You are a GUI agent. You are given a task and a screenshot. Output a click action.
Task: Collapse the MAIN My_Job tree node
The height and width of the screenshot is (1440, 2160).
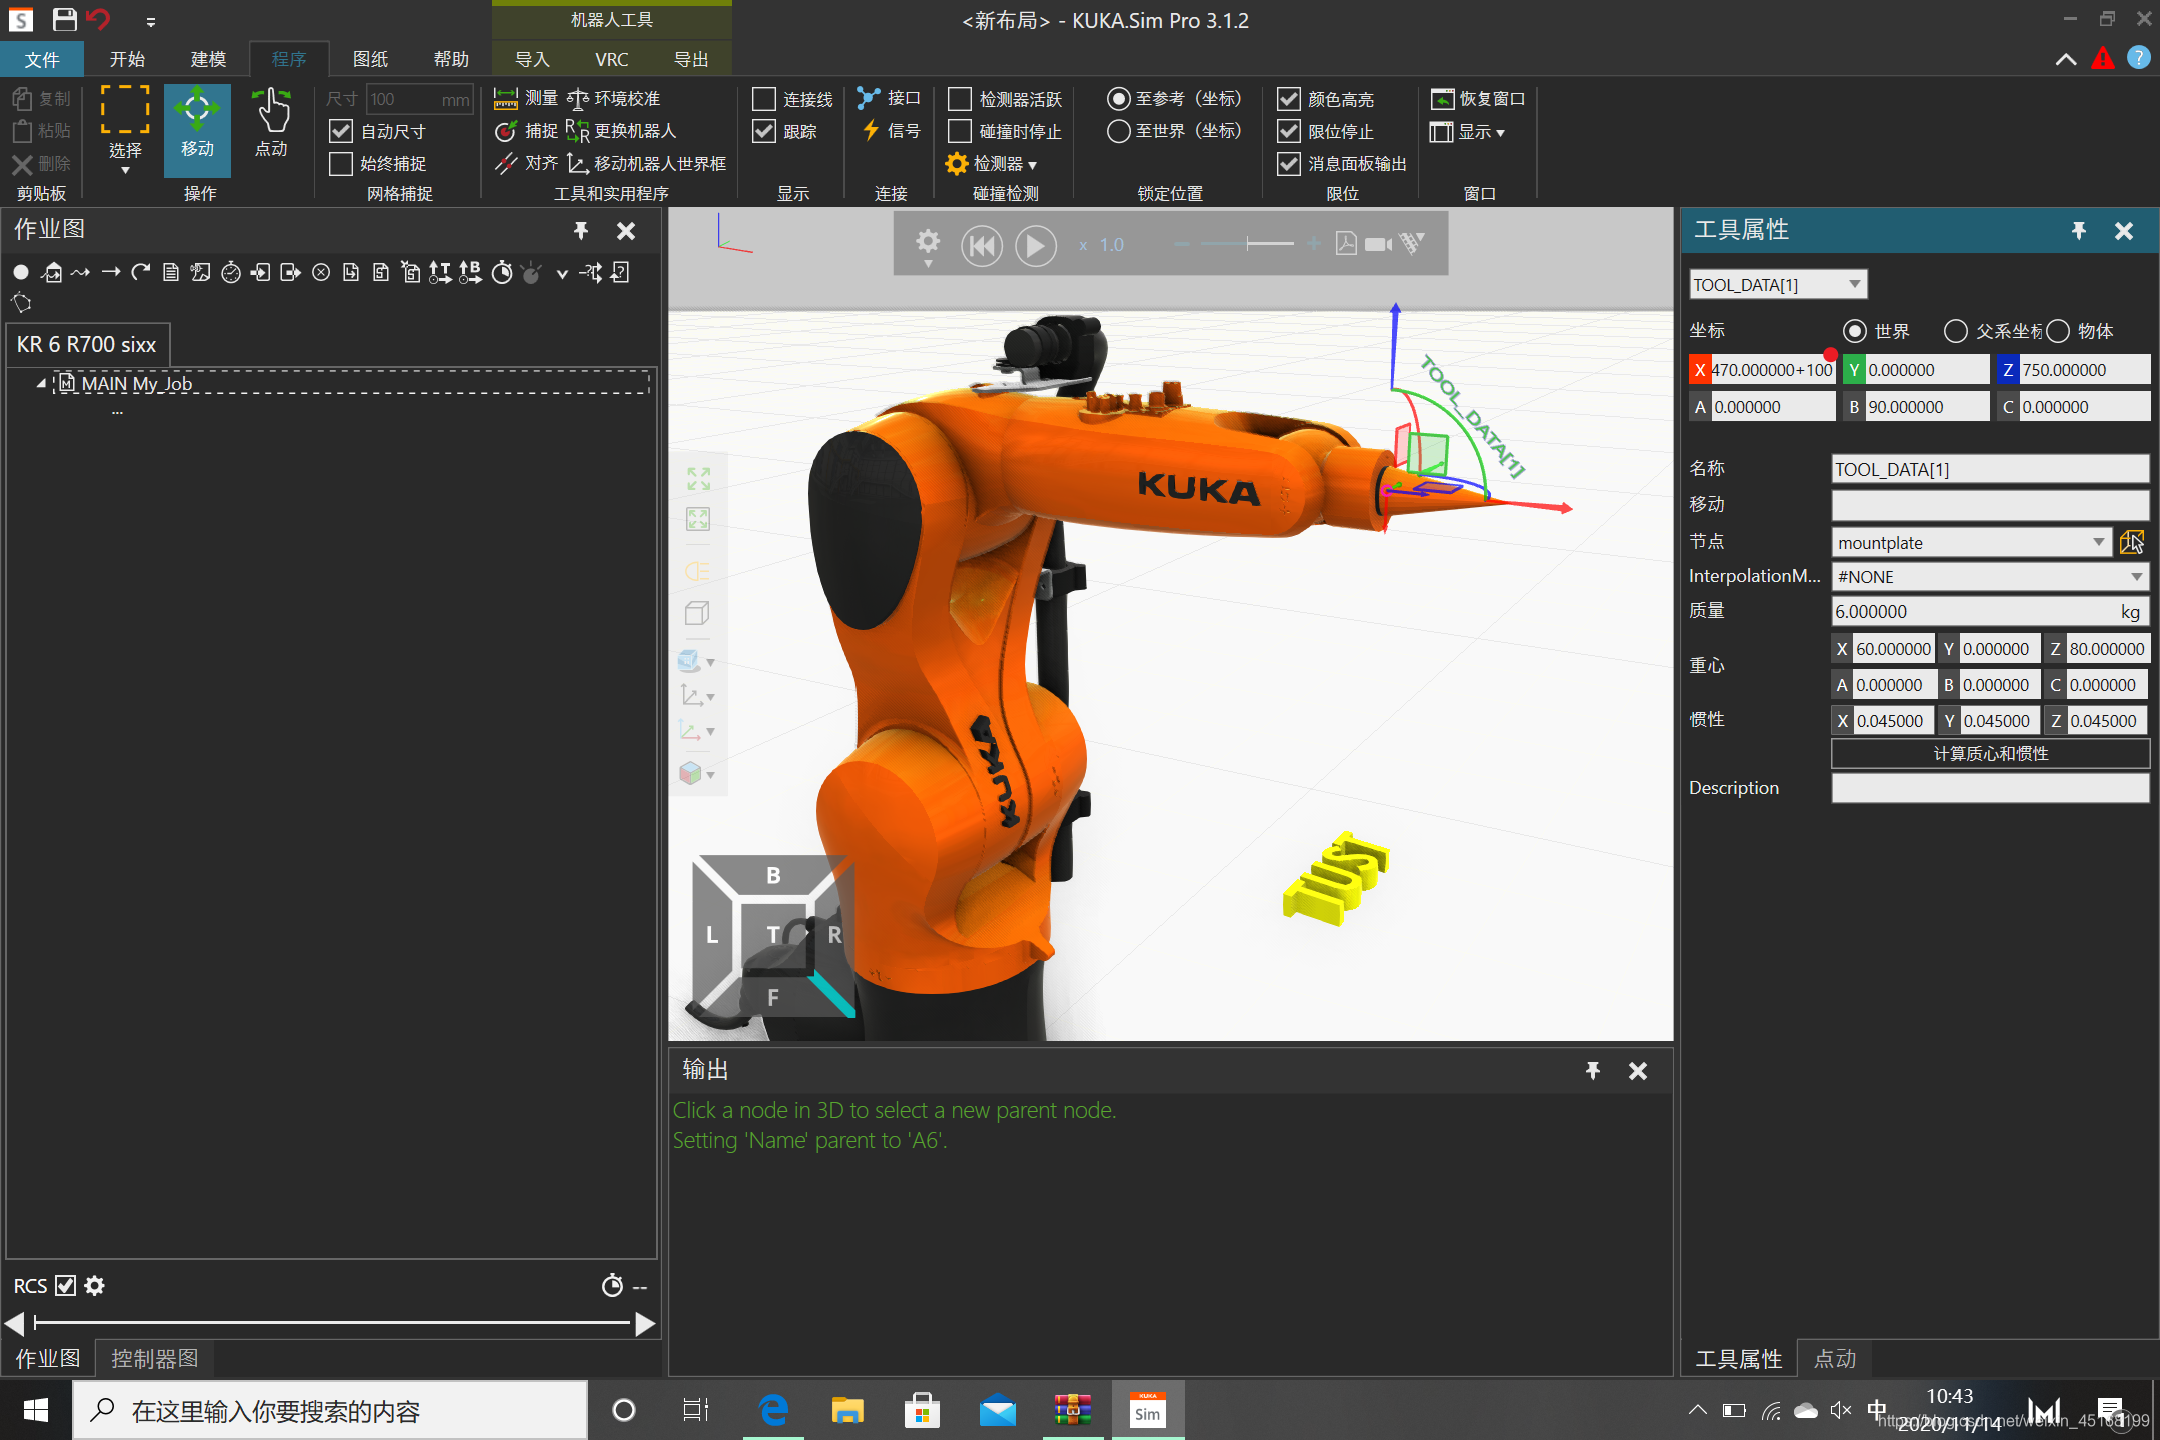click(41, 383)
